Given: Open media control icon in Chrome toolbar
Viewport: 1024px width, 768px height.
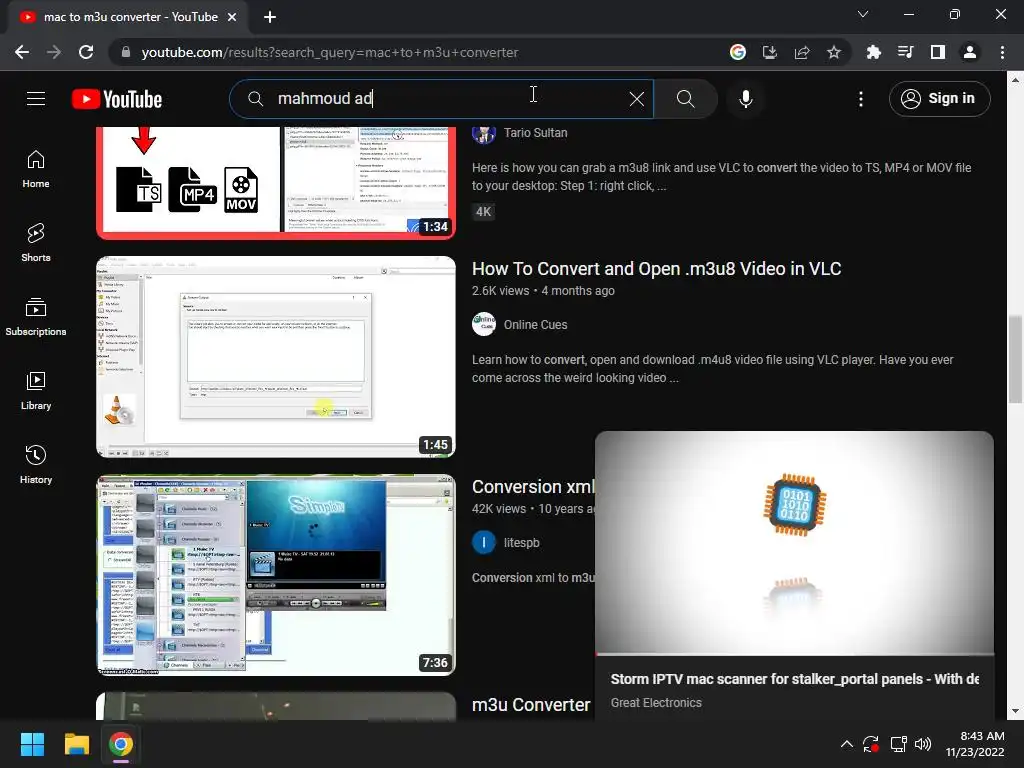Looking at the screenshot, I should (905, 52).
